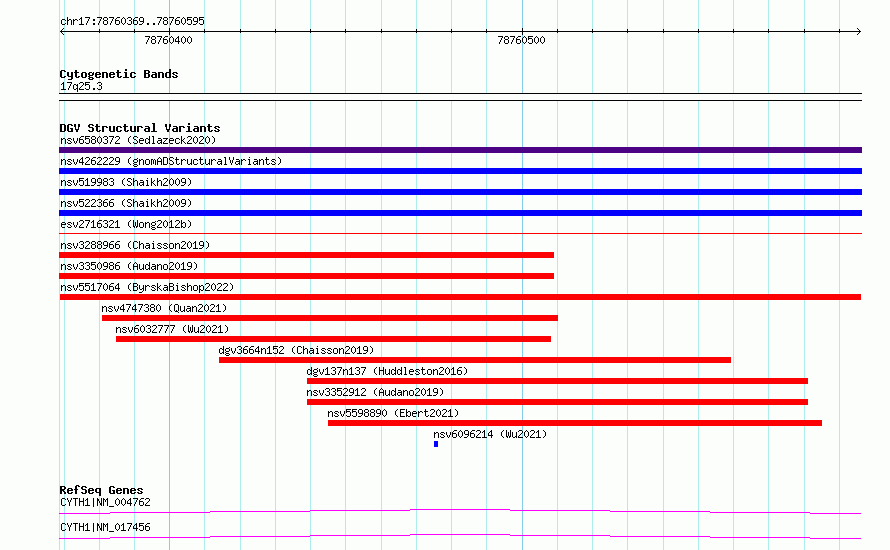Click the chr17:78760369..78760595 coordinate label
The image size is (890, 550).
[132, 21]
